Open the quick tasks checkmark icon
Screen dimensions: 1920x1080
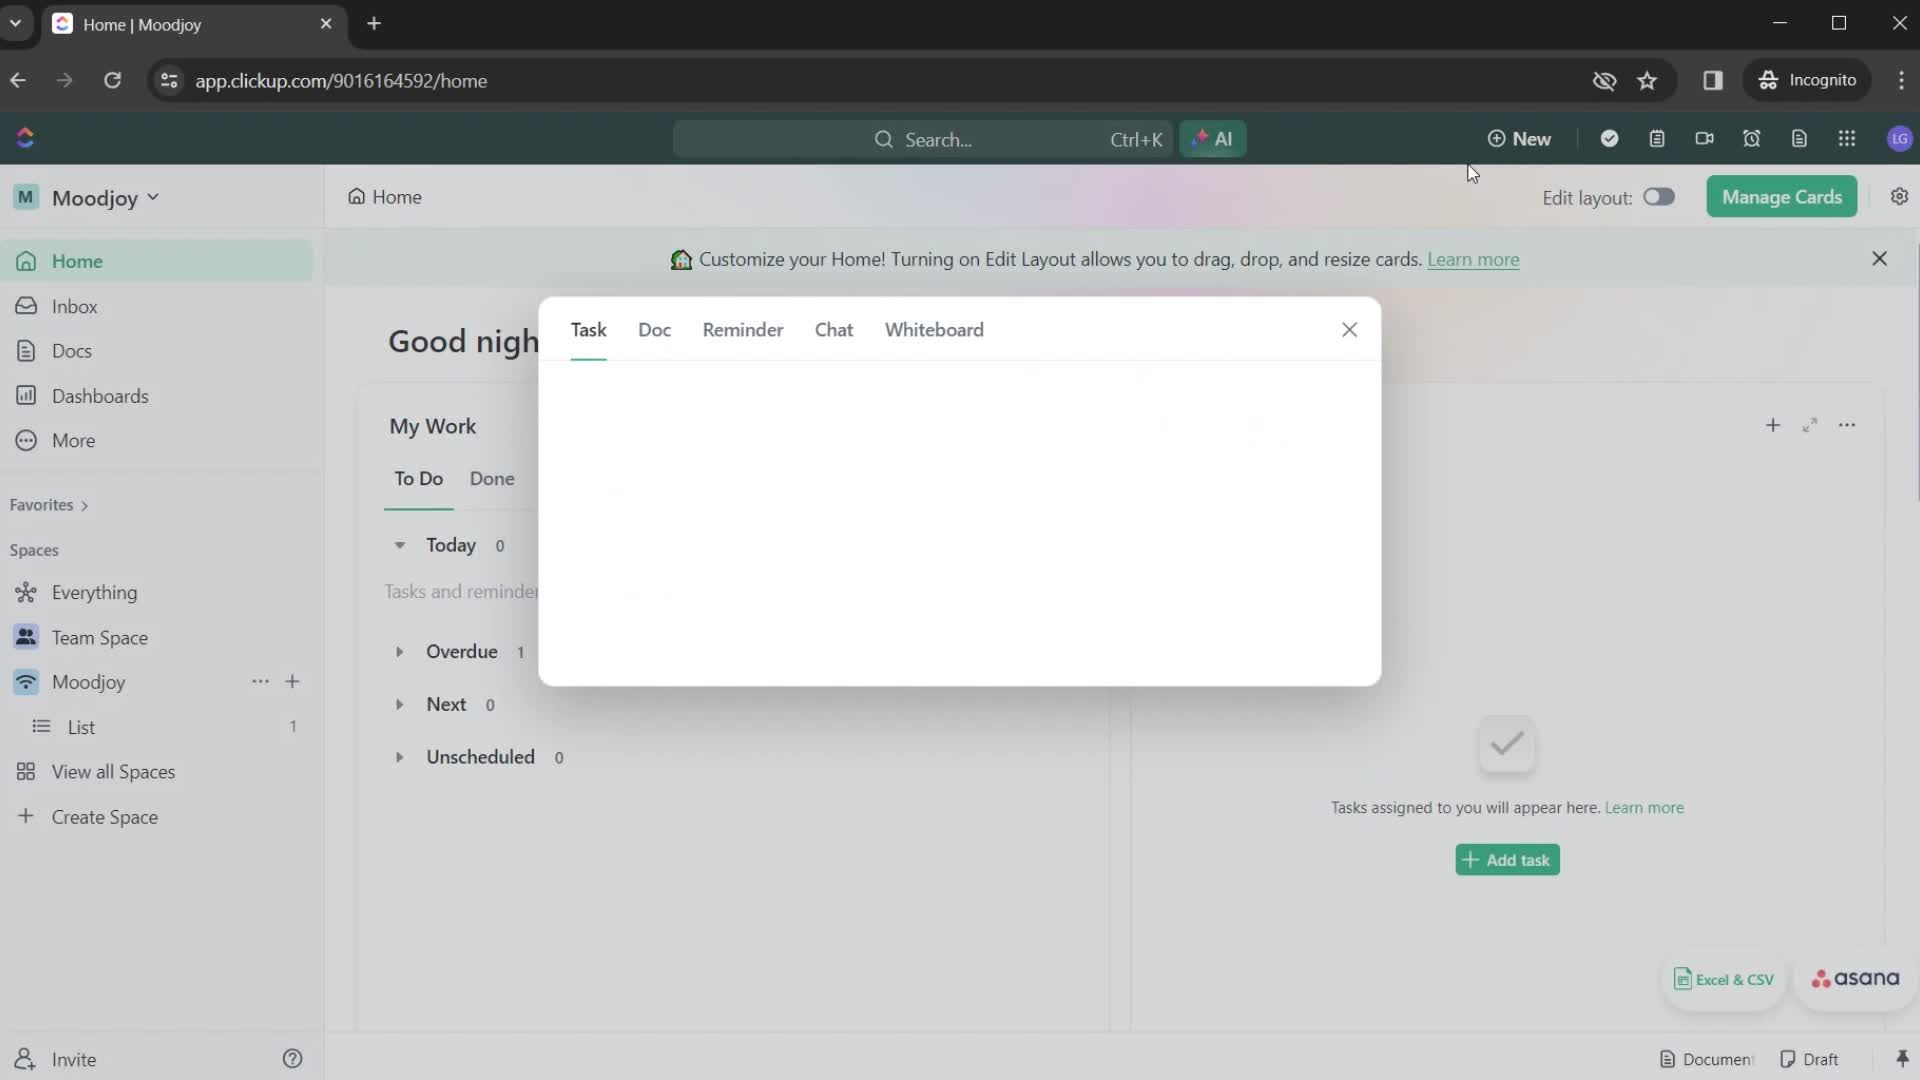[1609, 139]
